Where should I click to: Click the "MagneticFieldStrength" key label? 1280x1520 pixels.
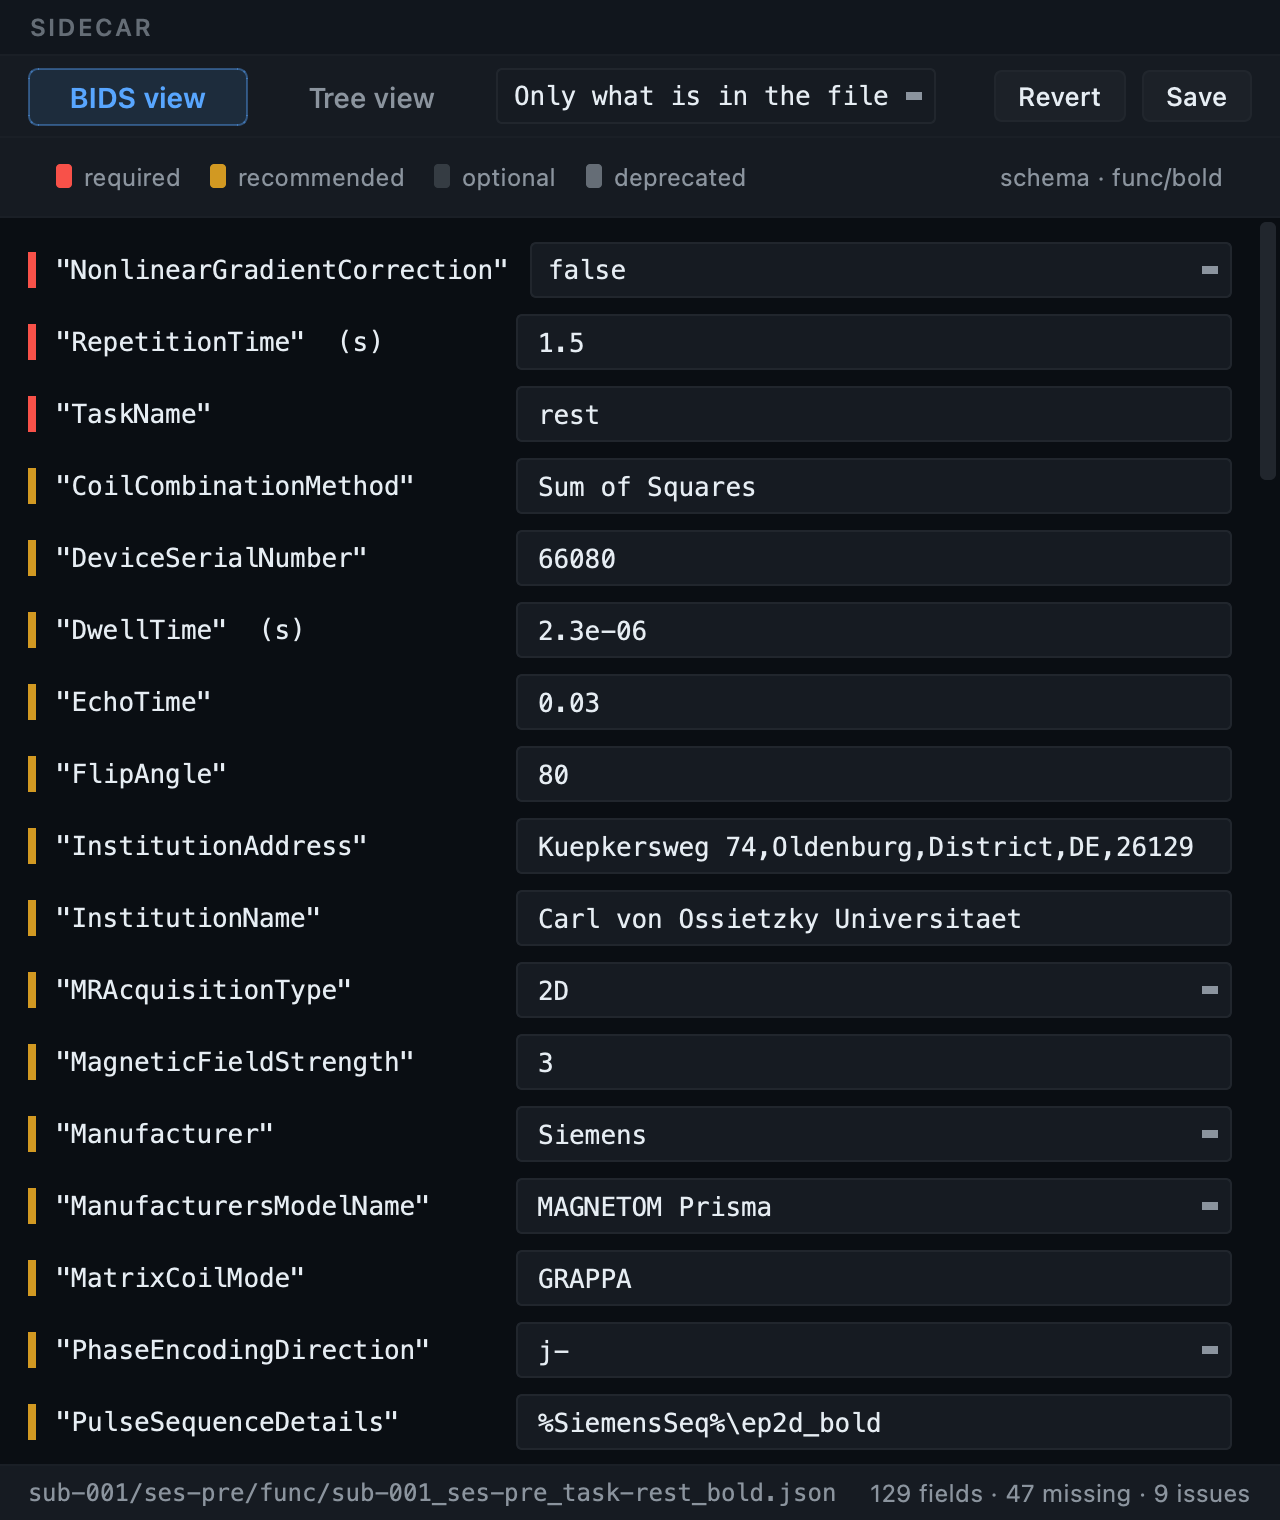point(235,1062)
